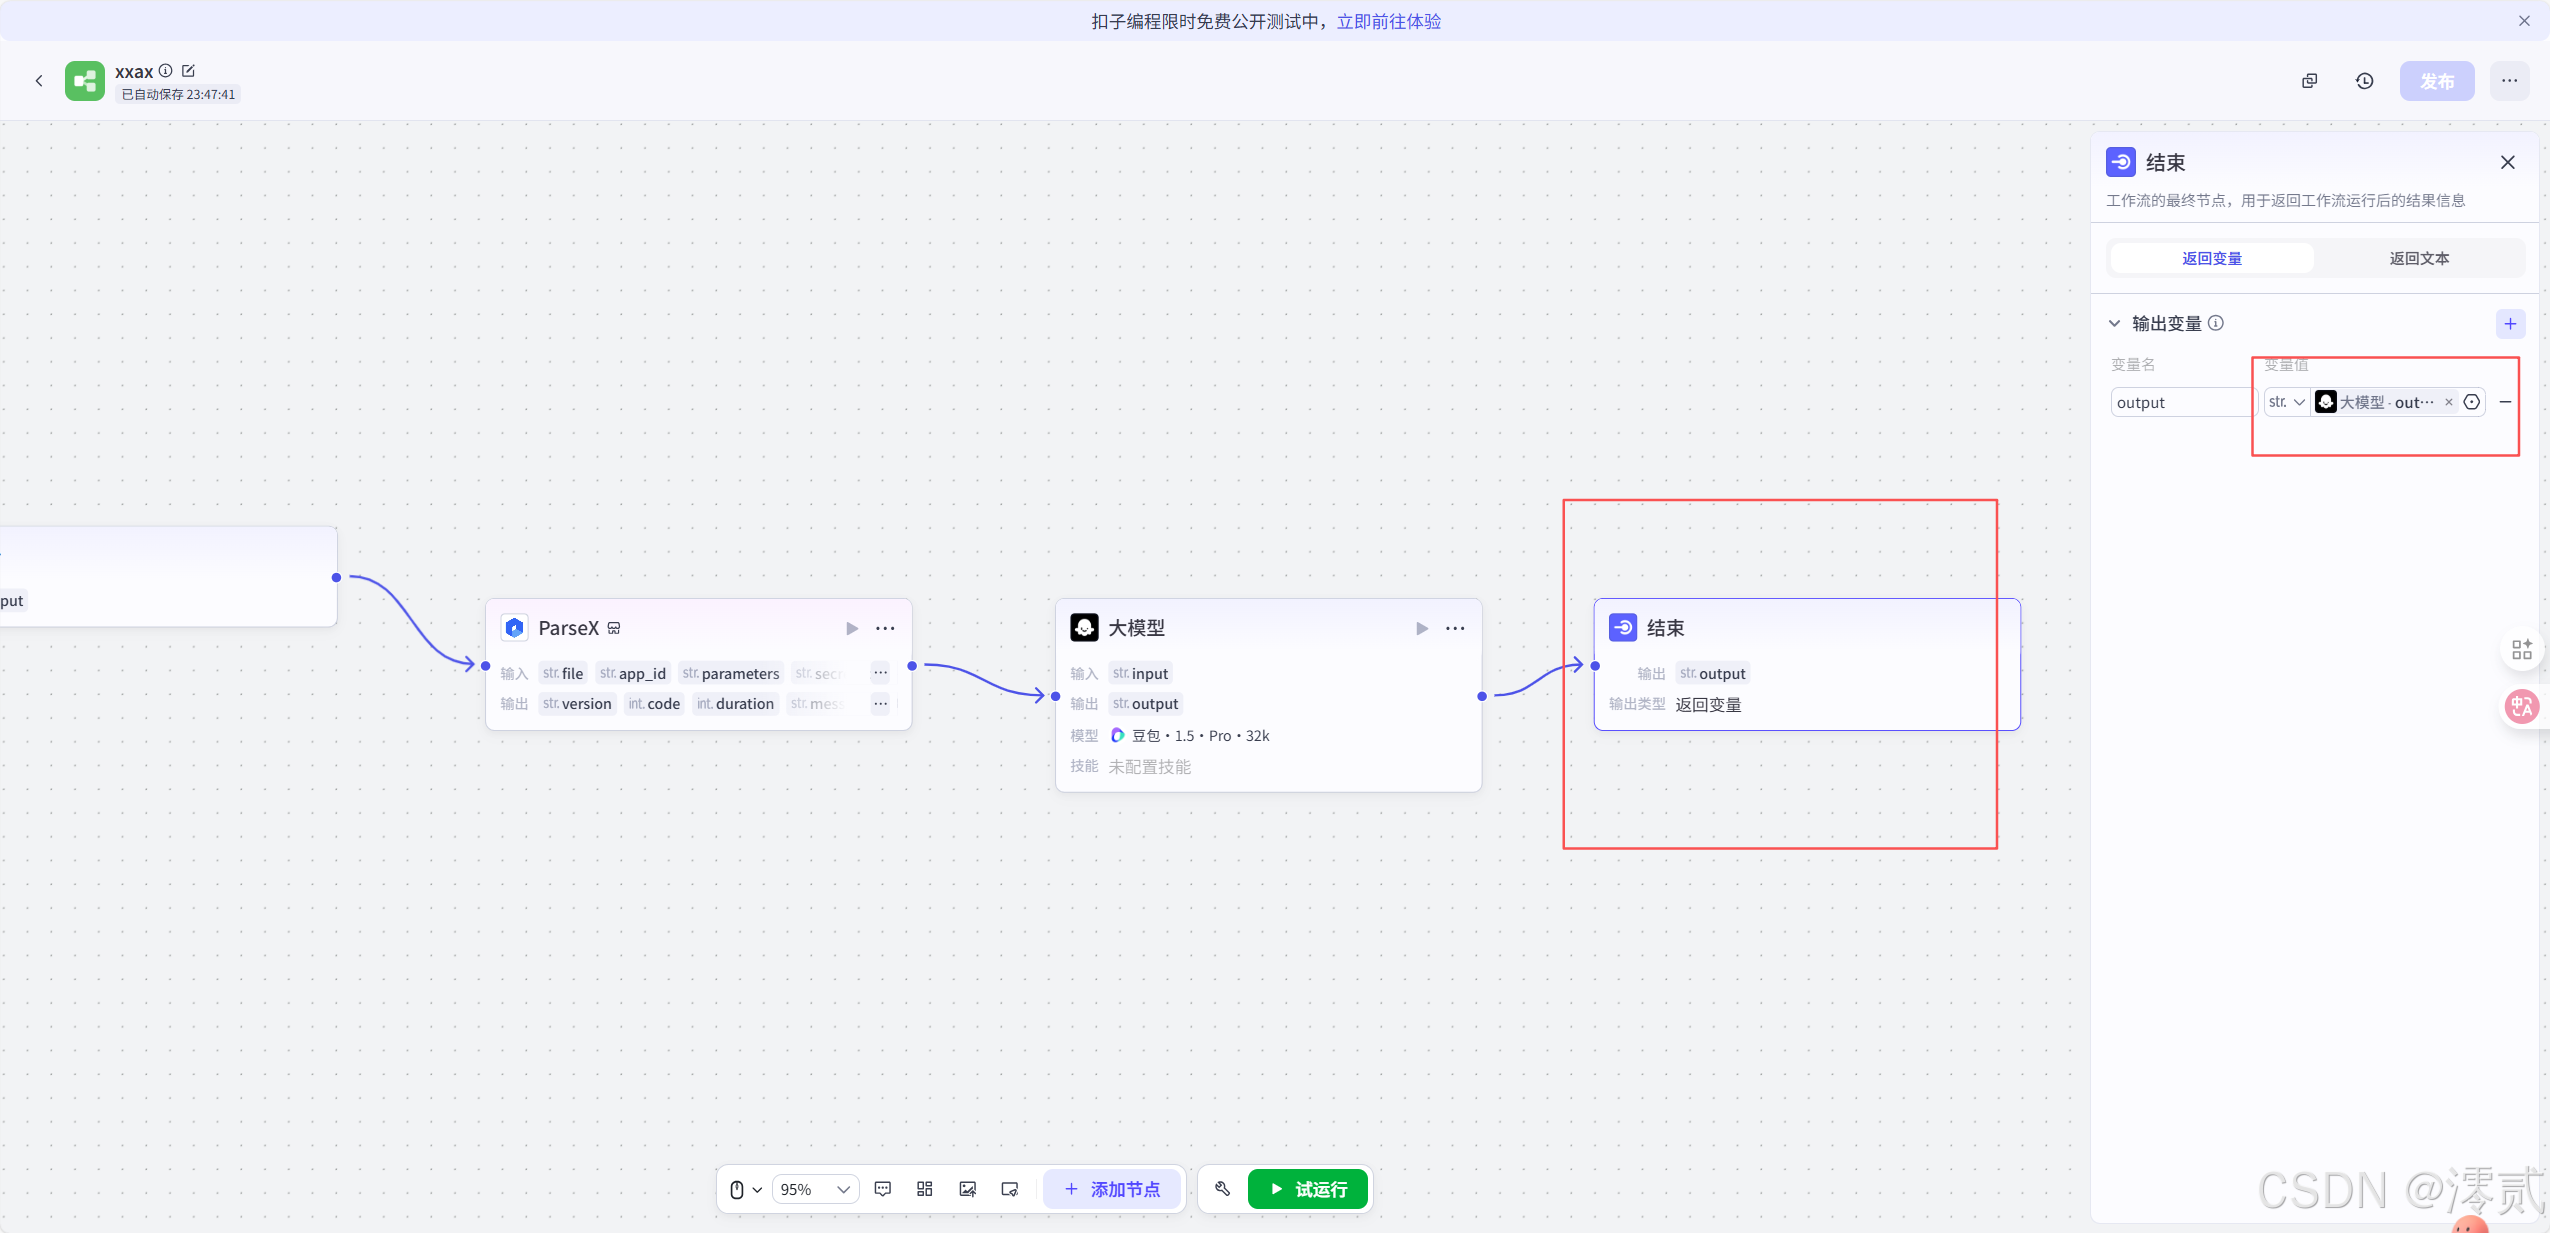This screenshot has height=1233, width=2550.
Task: Click the output variable name field
Action: tap(2178, 402)
